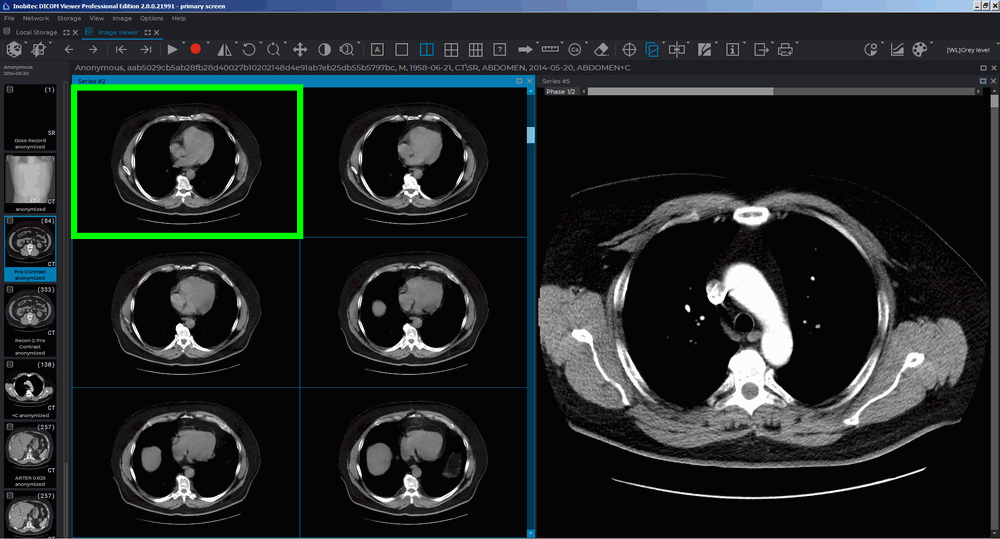This screenshot has height=539, width=1000.
Task: Select the free rotate tool
Action: [x=274, y=49]
